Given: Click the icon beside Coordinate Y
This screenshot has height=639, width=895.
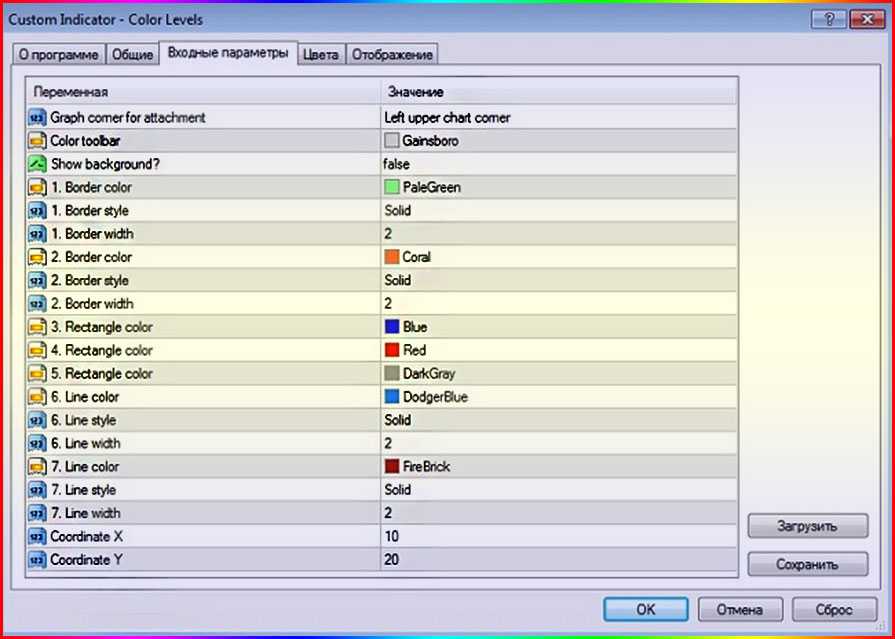Looking at the screenshot, I should coord(38,560).
